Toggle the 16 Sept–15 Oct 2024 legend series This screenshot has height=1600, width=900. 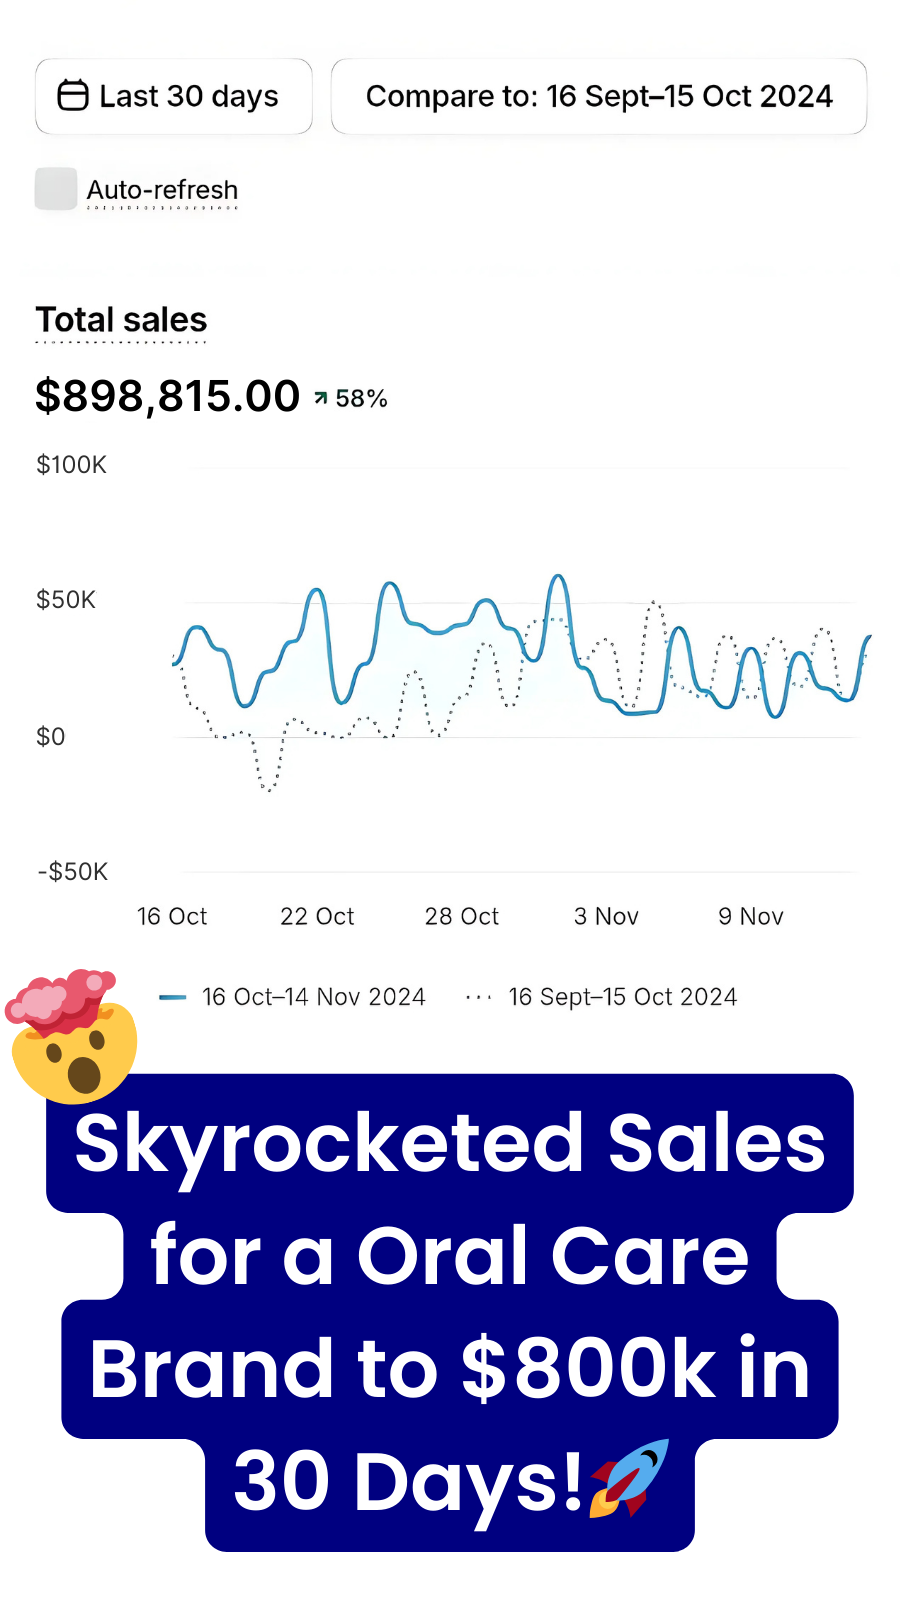tap(622, 997)
